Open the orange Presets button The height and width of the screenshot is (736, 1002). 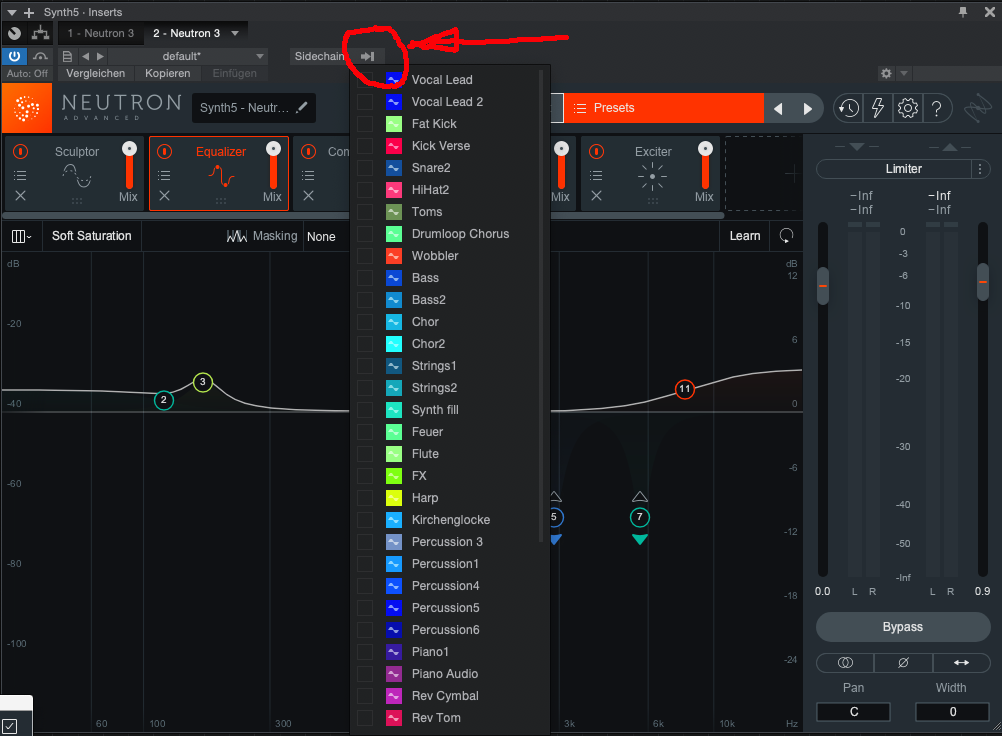point(663,108)
